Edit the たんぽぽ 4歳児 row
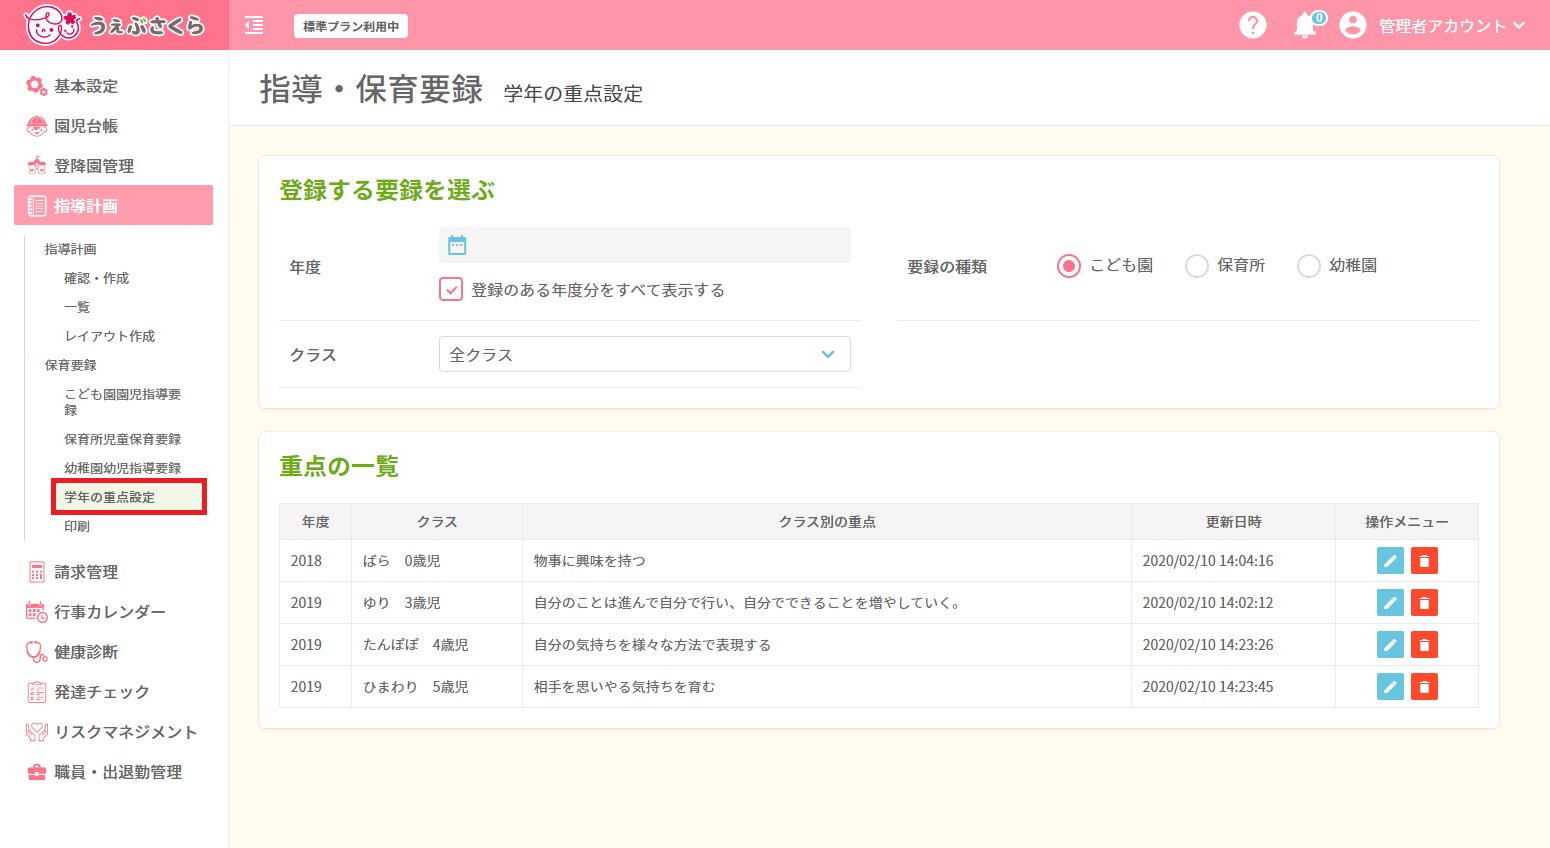 tap(1390, 645)
